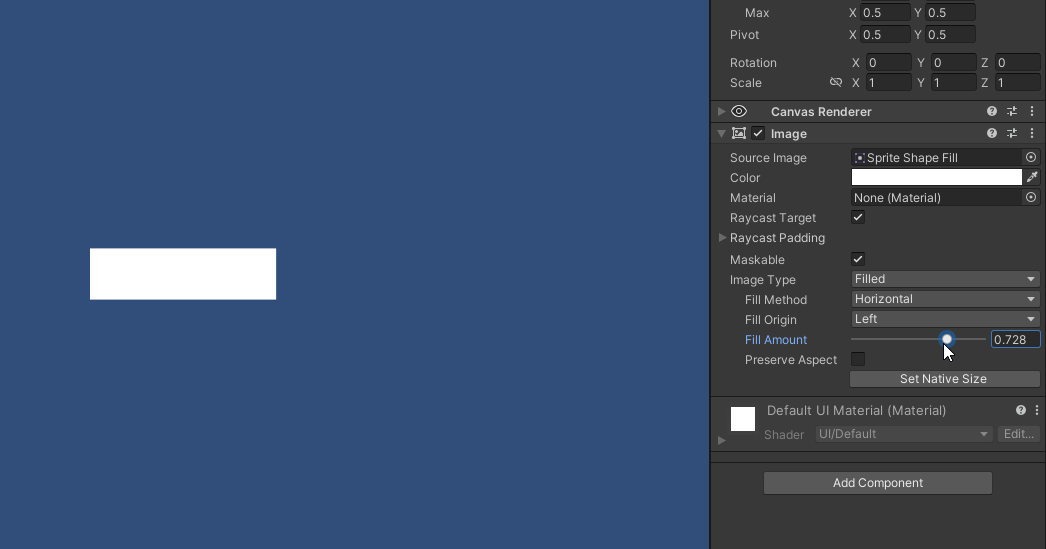Screen dimensions: 1046x549
Task: Click the Scale X field
Action: [x=889, y=83]
